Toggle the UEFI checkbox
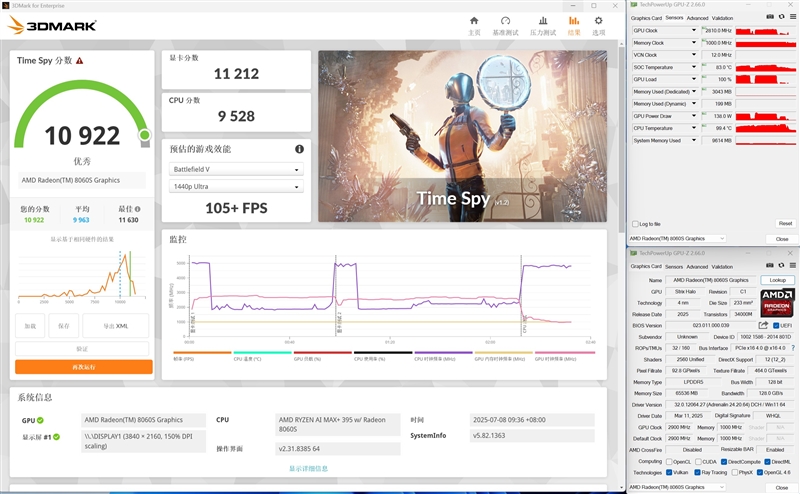The image size is (800, 494). pos(776,325)
